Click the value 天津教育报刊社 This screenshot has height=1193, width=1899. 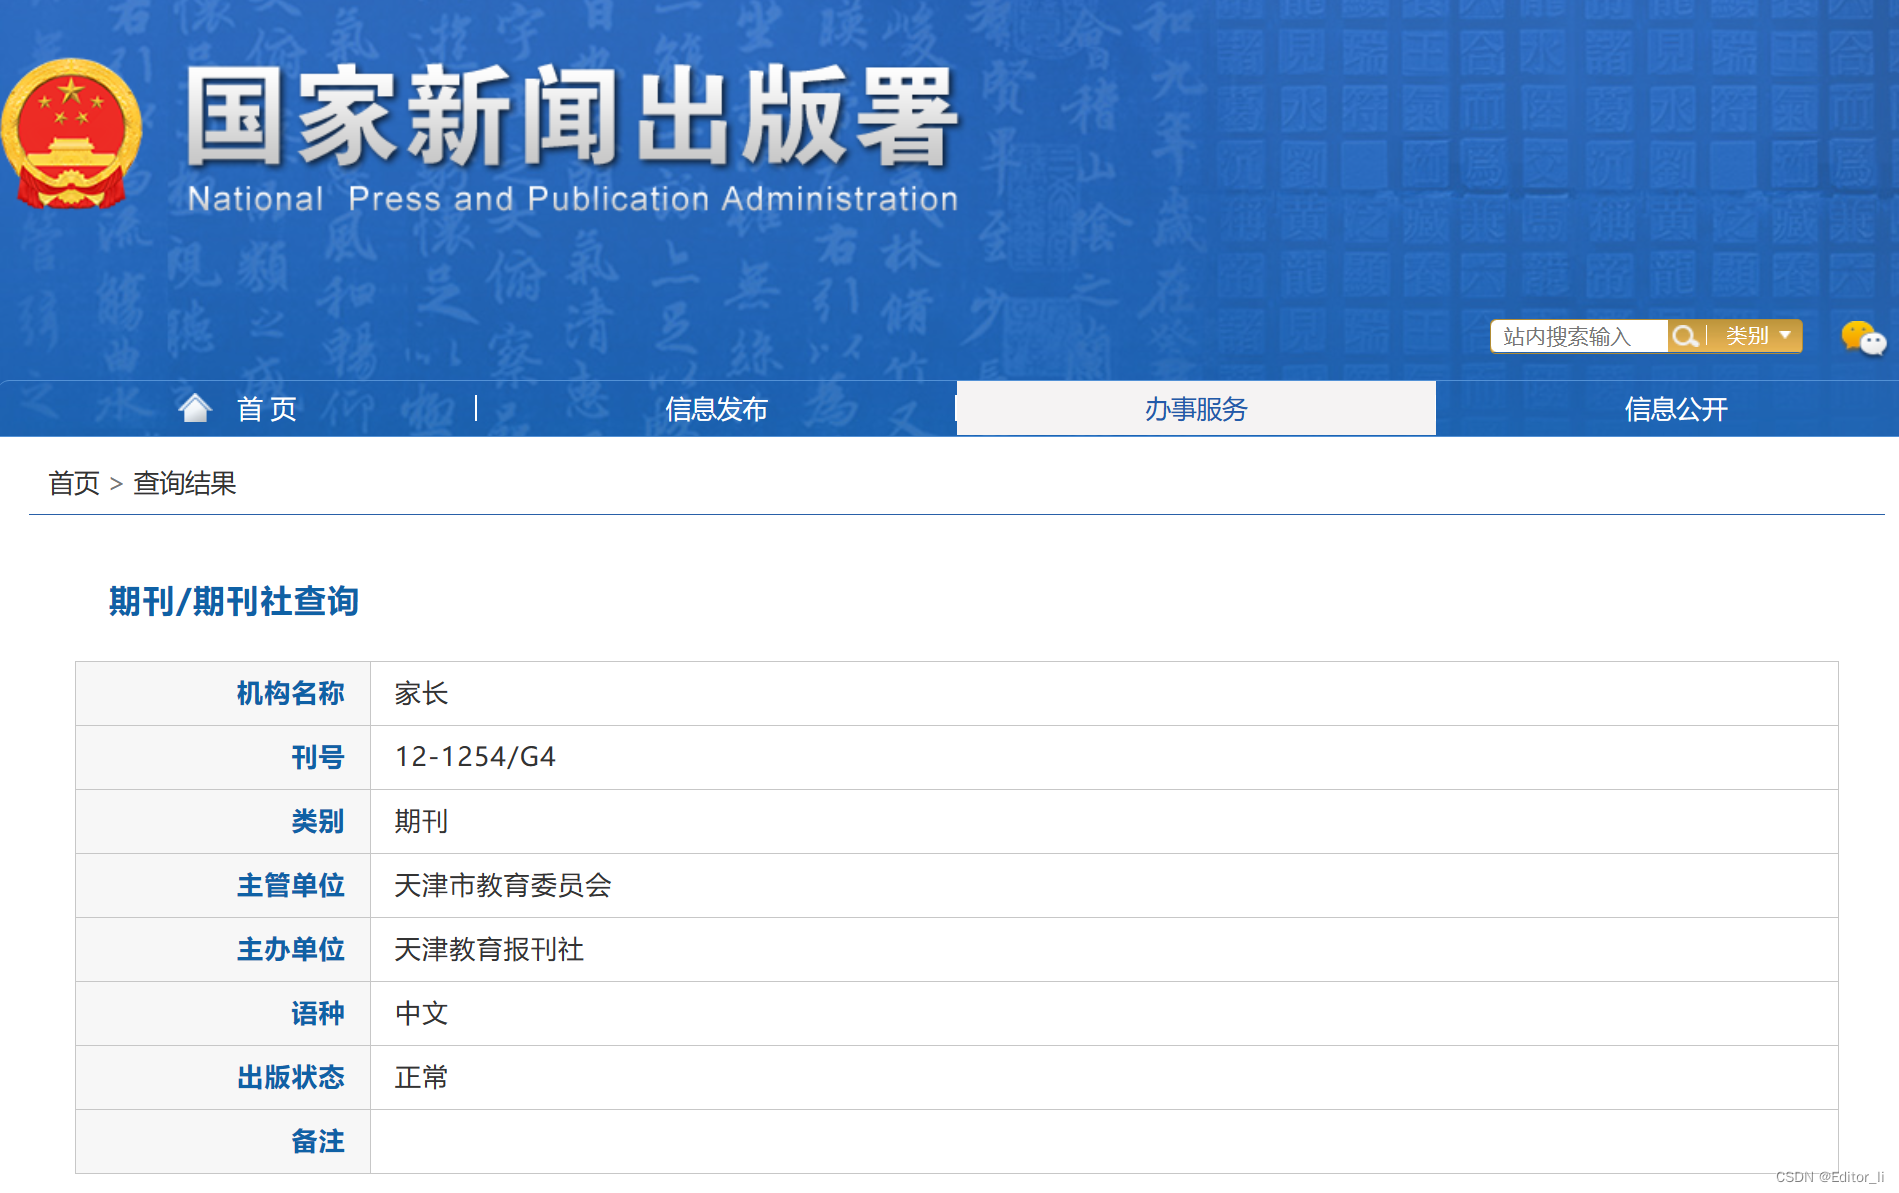489,949
